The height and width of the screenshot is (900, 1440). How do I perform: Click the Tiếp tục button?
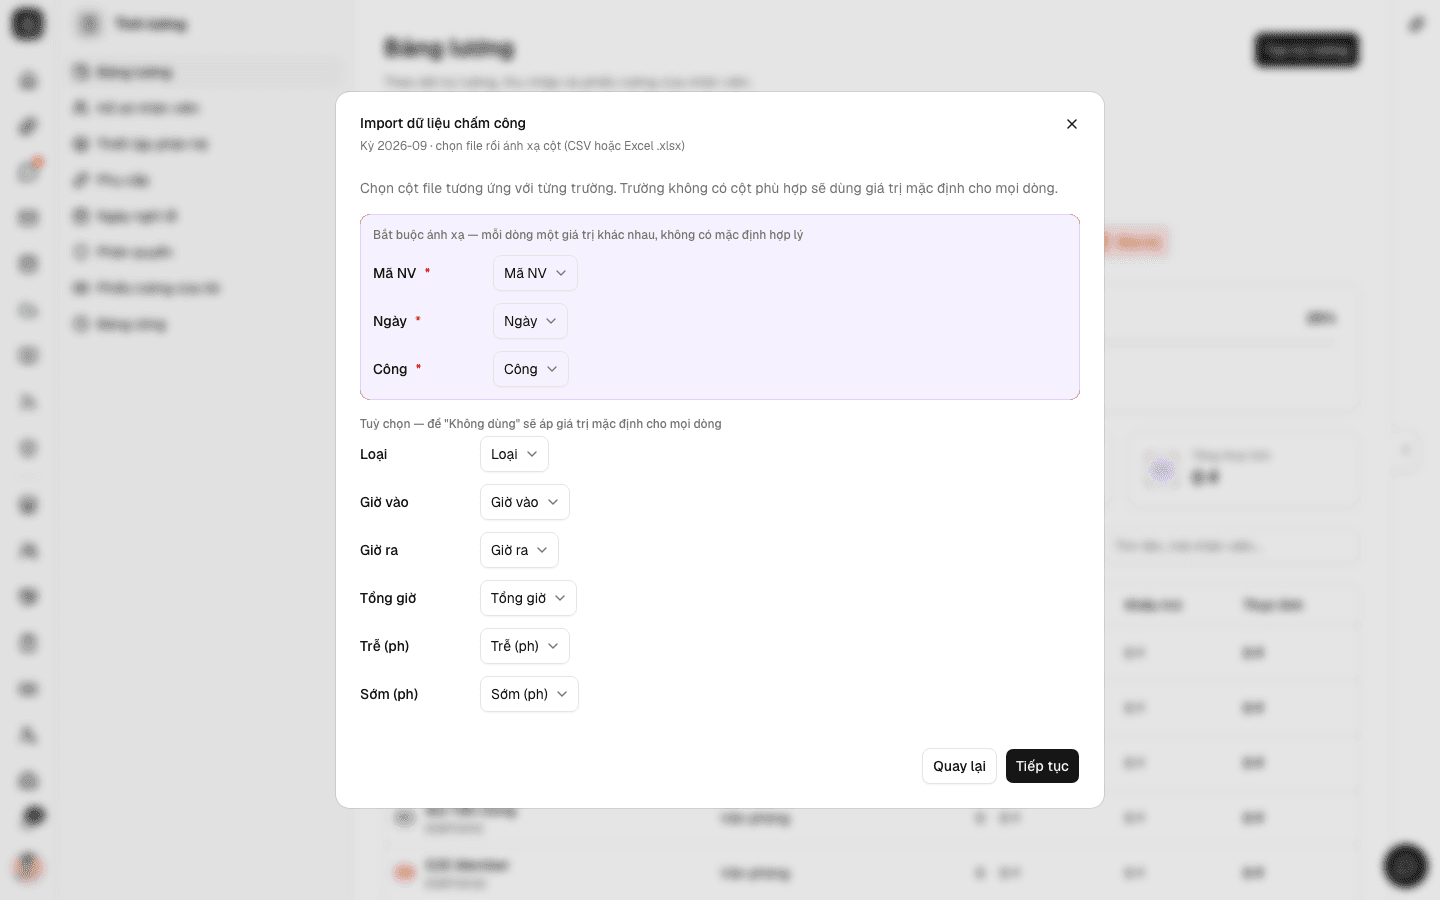tap(1042, 766)
